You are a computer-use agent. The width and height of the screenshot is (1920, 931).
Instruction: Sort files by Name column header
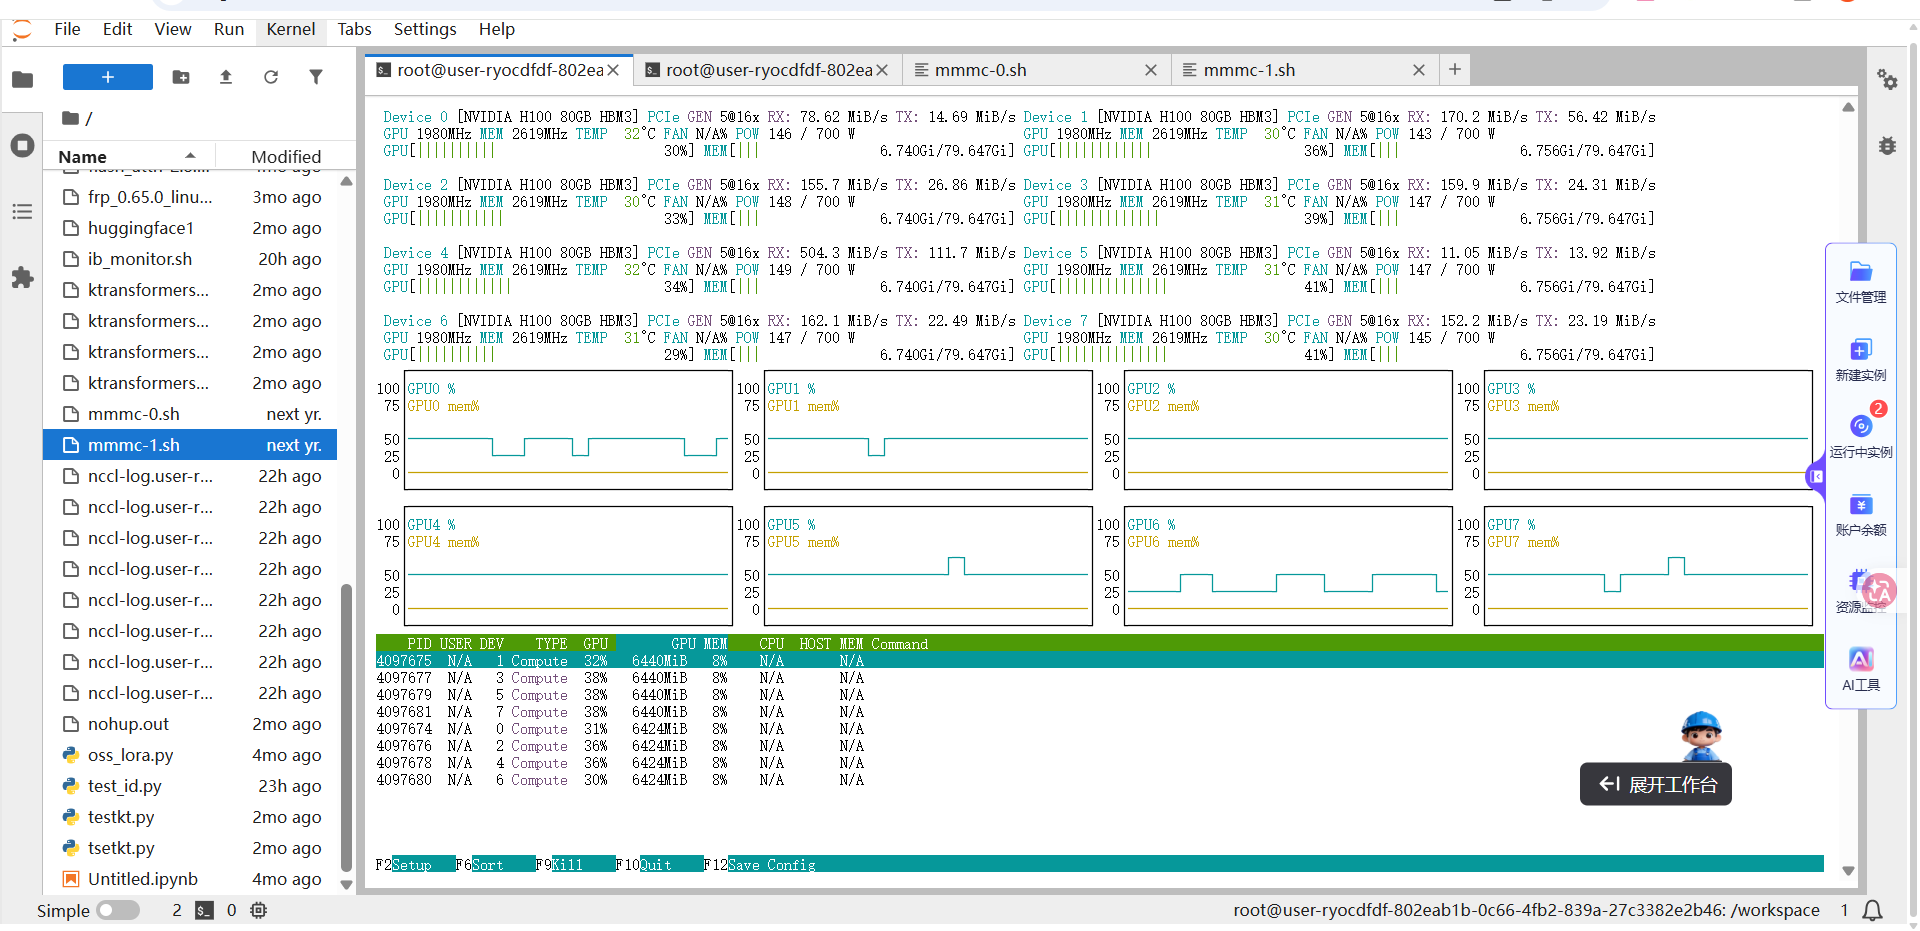click(x=82, y=157)
